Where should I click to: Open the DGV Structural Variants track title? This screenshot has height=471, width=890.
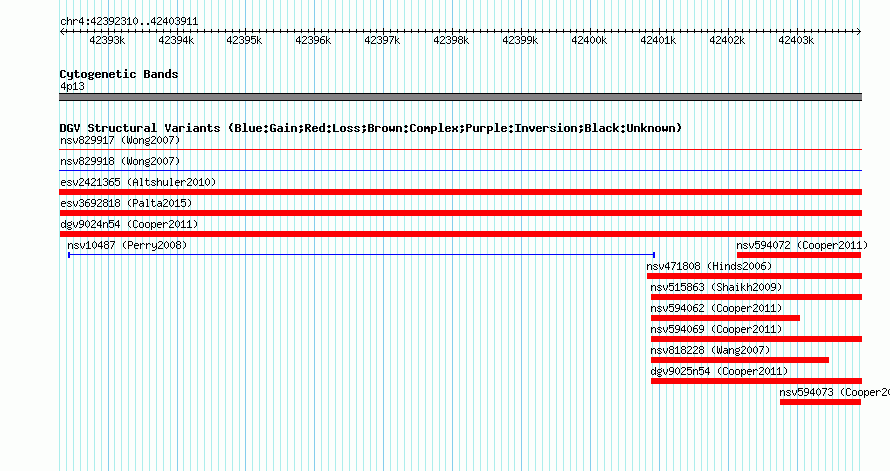[x=371, y=128]
